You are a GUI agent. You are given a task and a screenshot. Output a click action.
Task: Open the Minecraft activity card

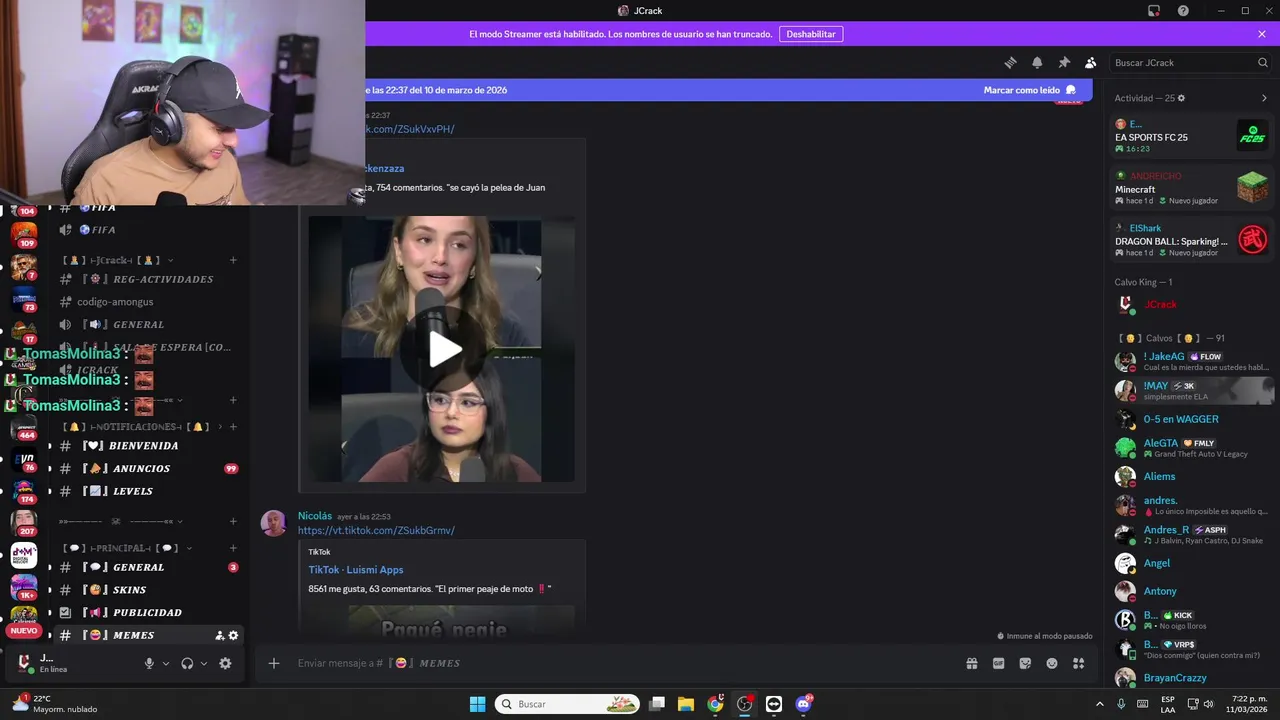tap(1191, 188)
